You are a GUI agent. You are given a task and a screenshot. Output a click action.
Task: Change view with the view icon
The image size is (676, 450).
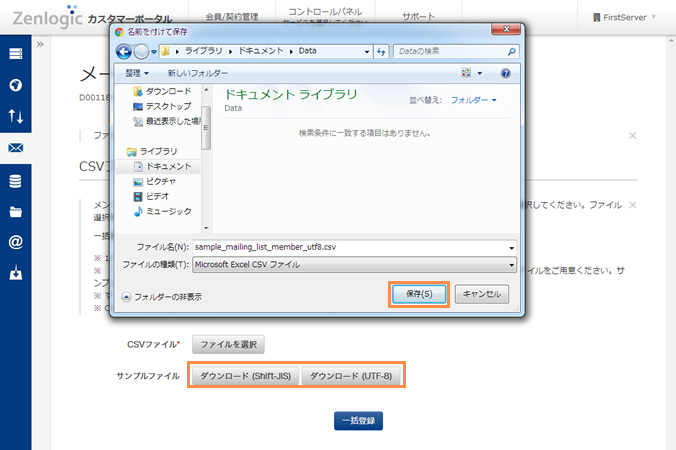click(466, 73)
